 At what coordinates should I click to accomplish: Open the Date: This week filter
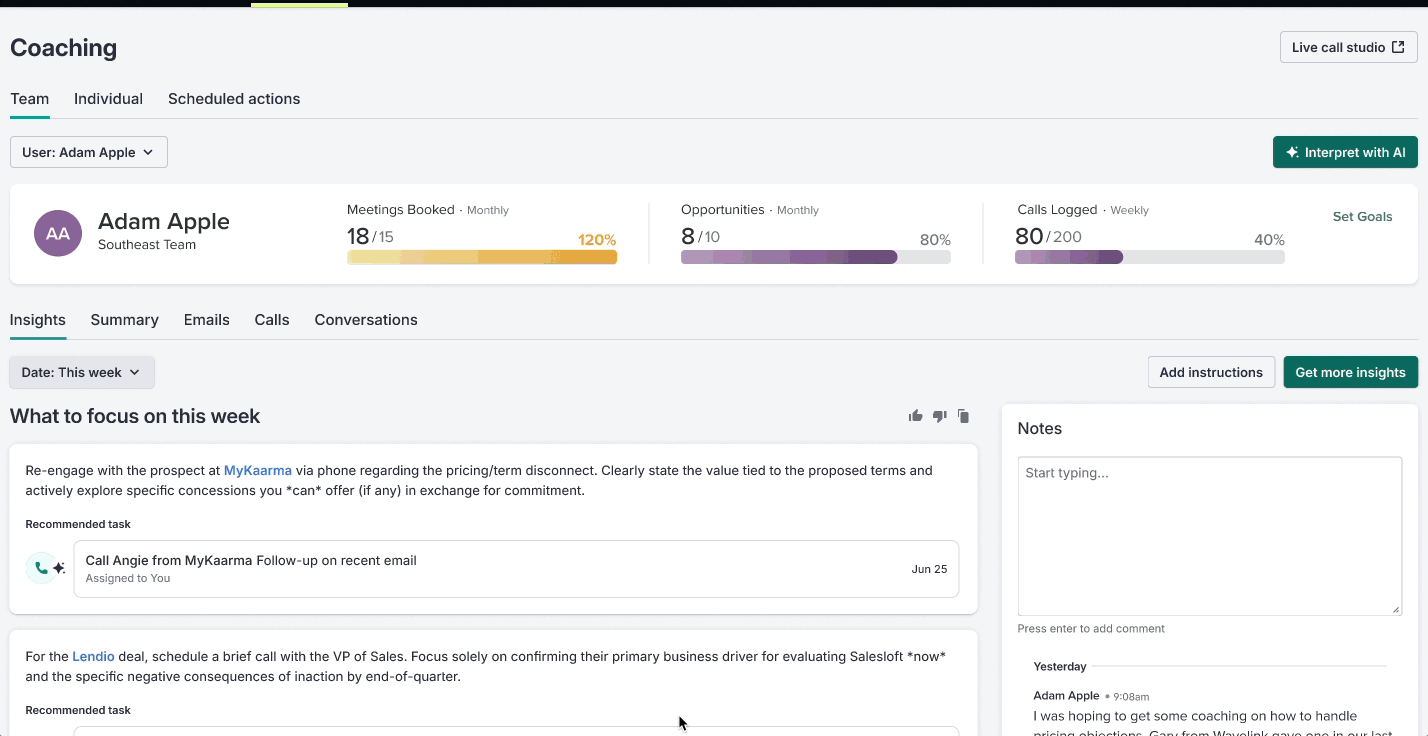tap(82, 372)
